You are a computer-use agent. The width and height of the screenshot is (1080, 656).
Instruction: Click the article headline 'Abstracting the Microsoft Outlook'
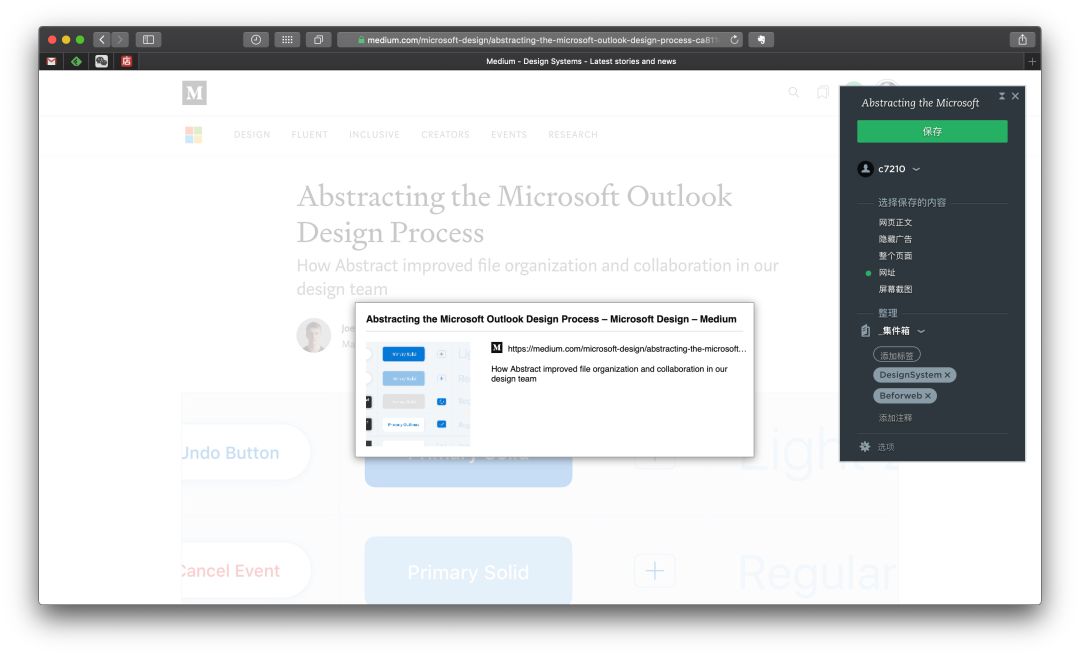coord(514,214)
